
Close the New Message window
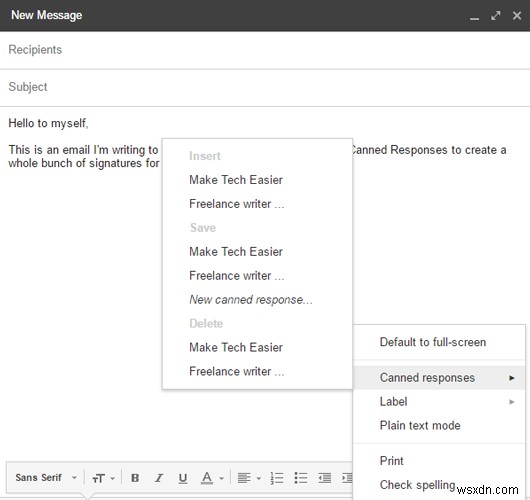[517, 16]
